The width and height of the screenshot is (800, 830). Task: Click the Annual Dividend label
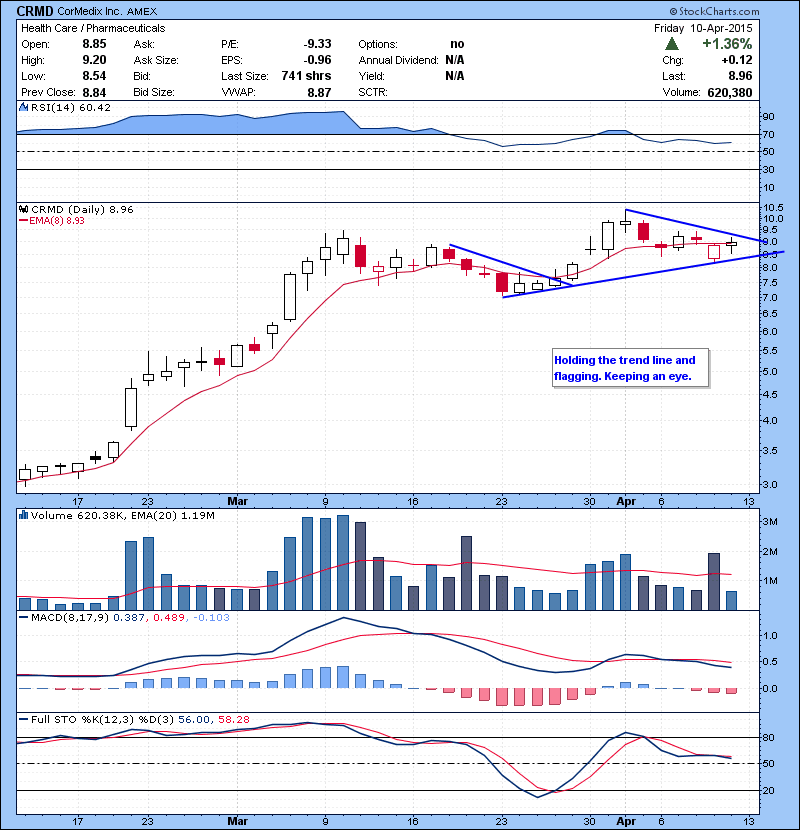399,60
